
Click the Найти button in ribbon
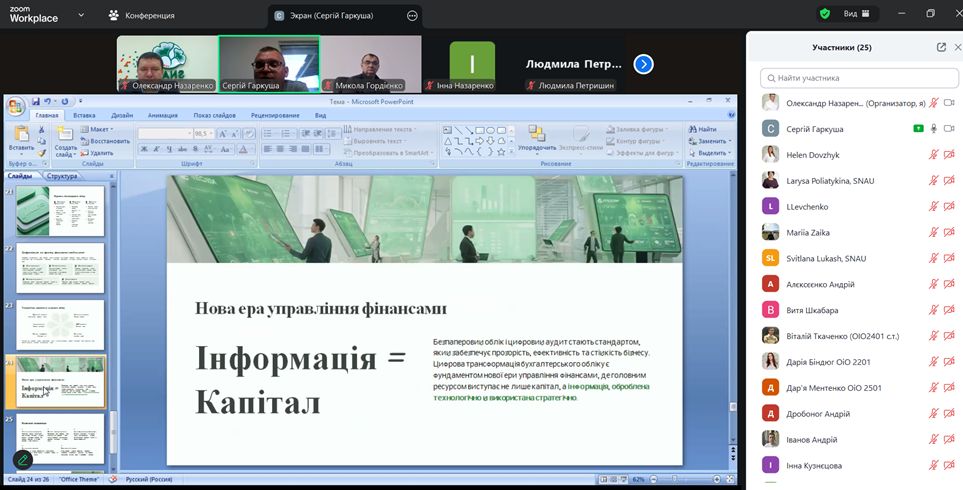(707, 129)
